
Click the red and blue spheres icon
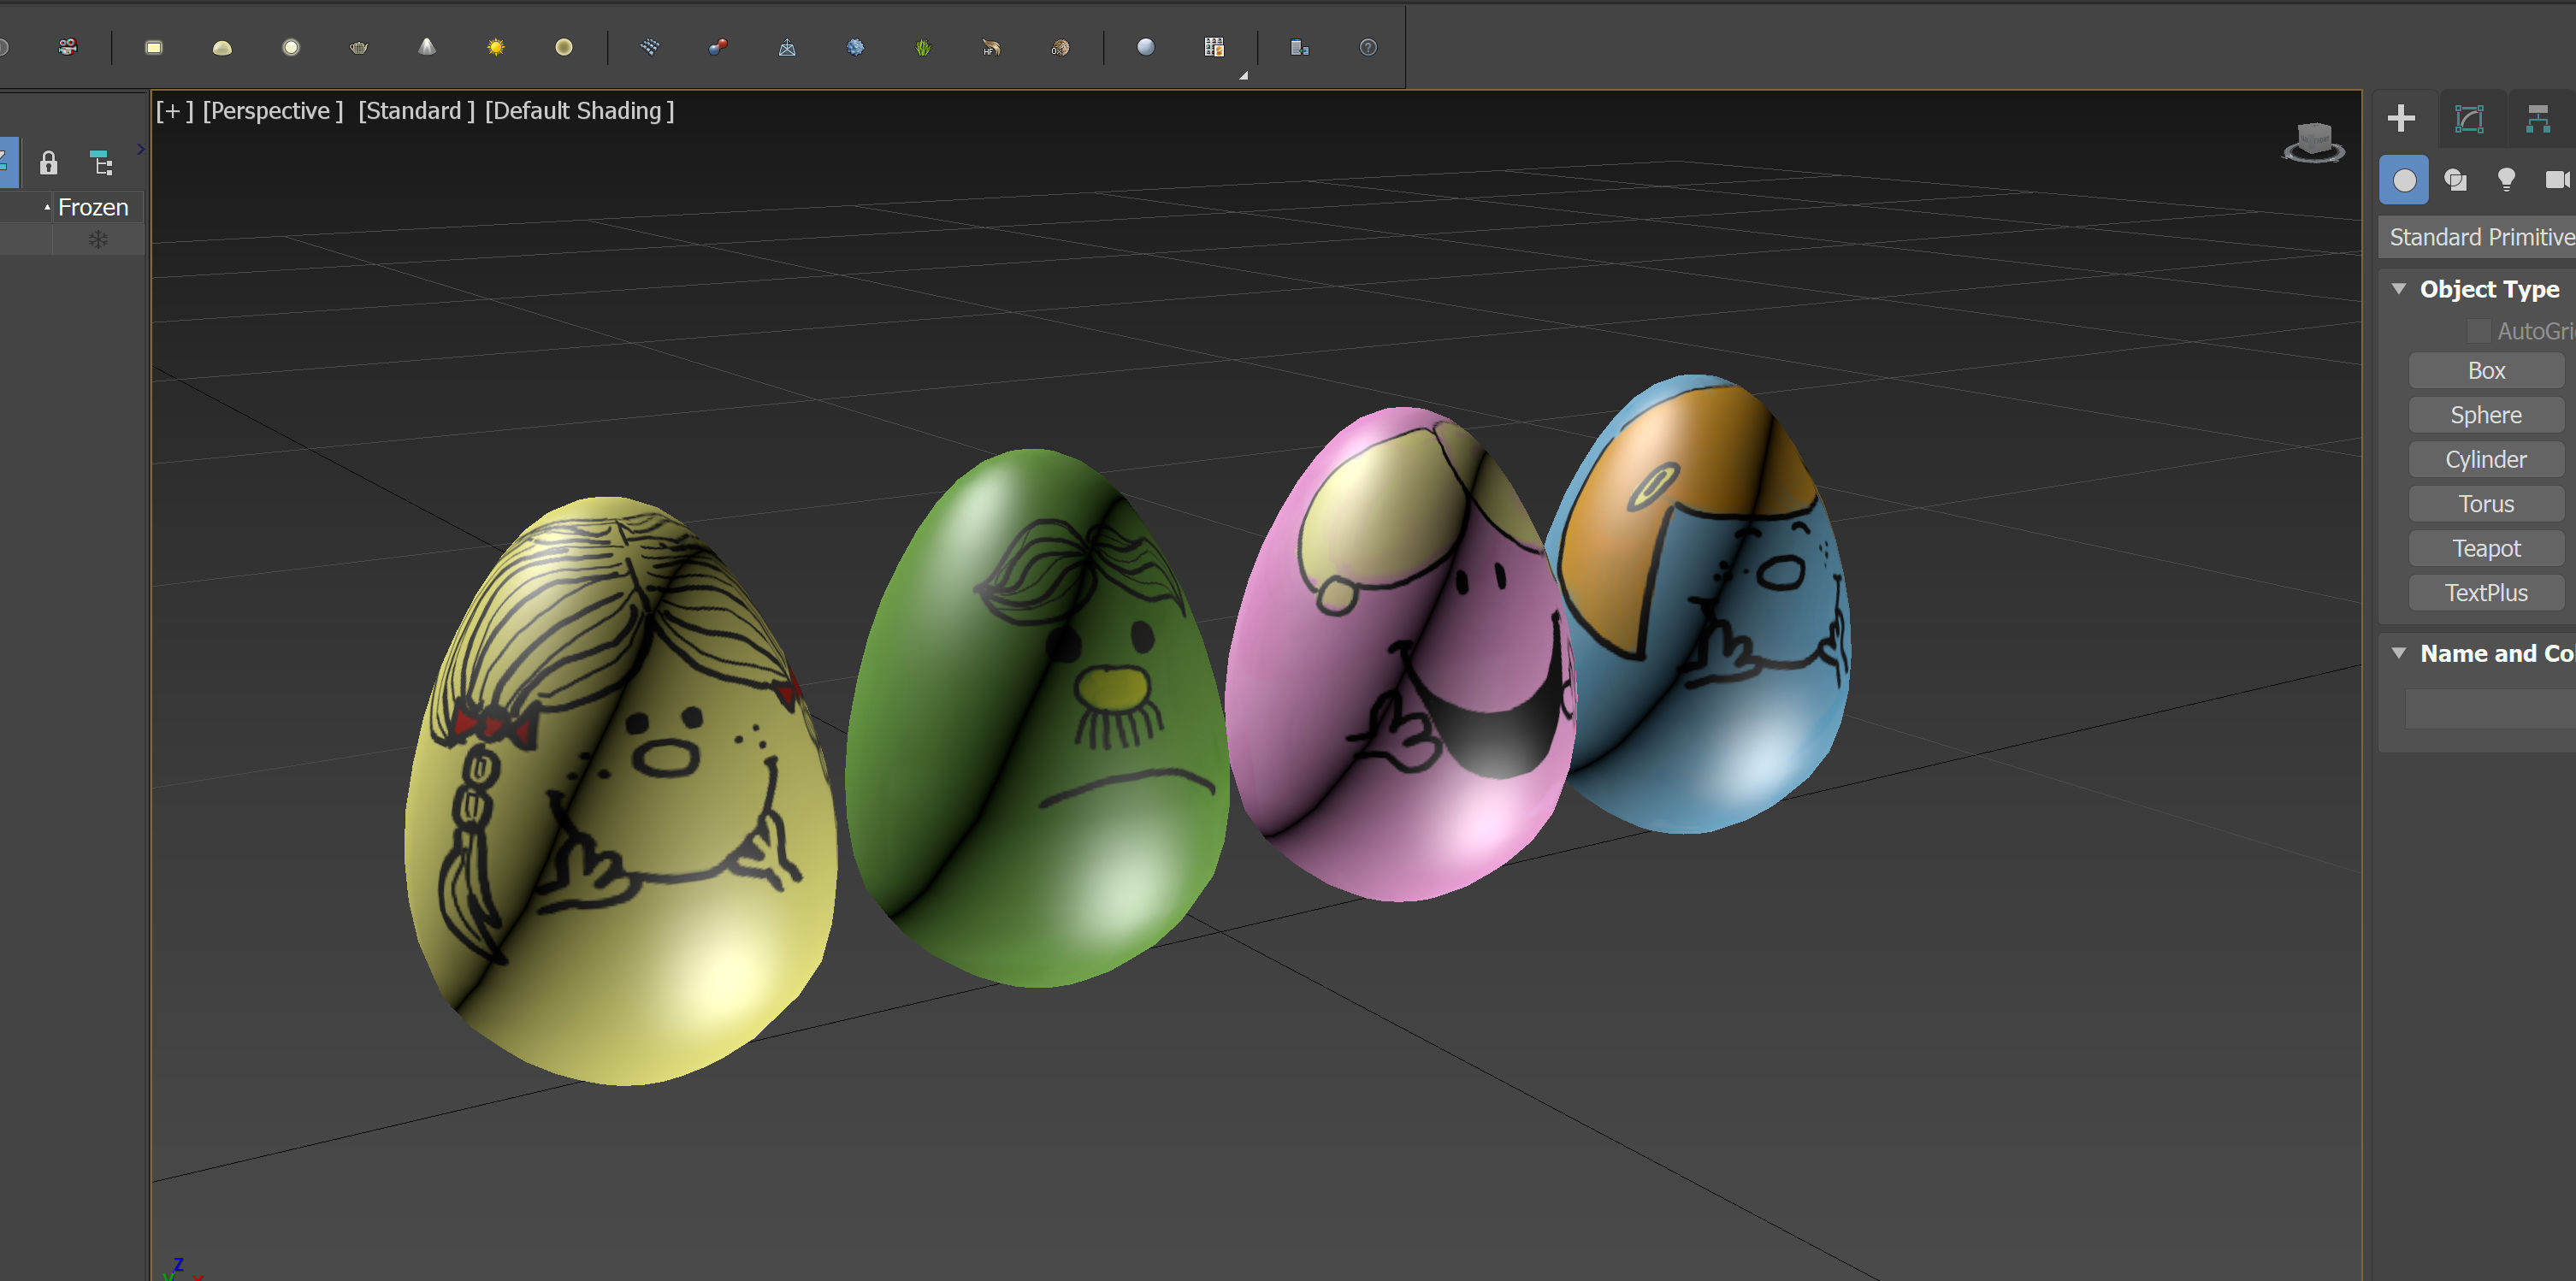click(x=718, y=47)
